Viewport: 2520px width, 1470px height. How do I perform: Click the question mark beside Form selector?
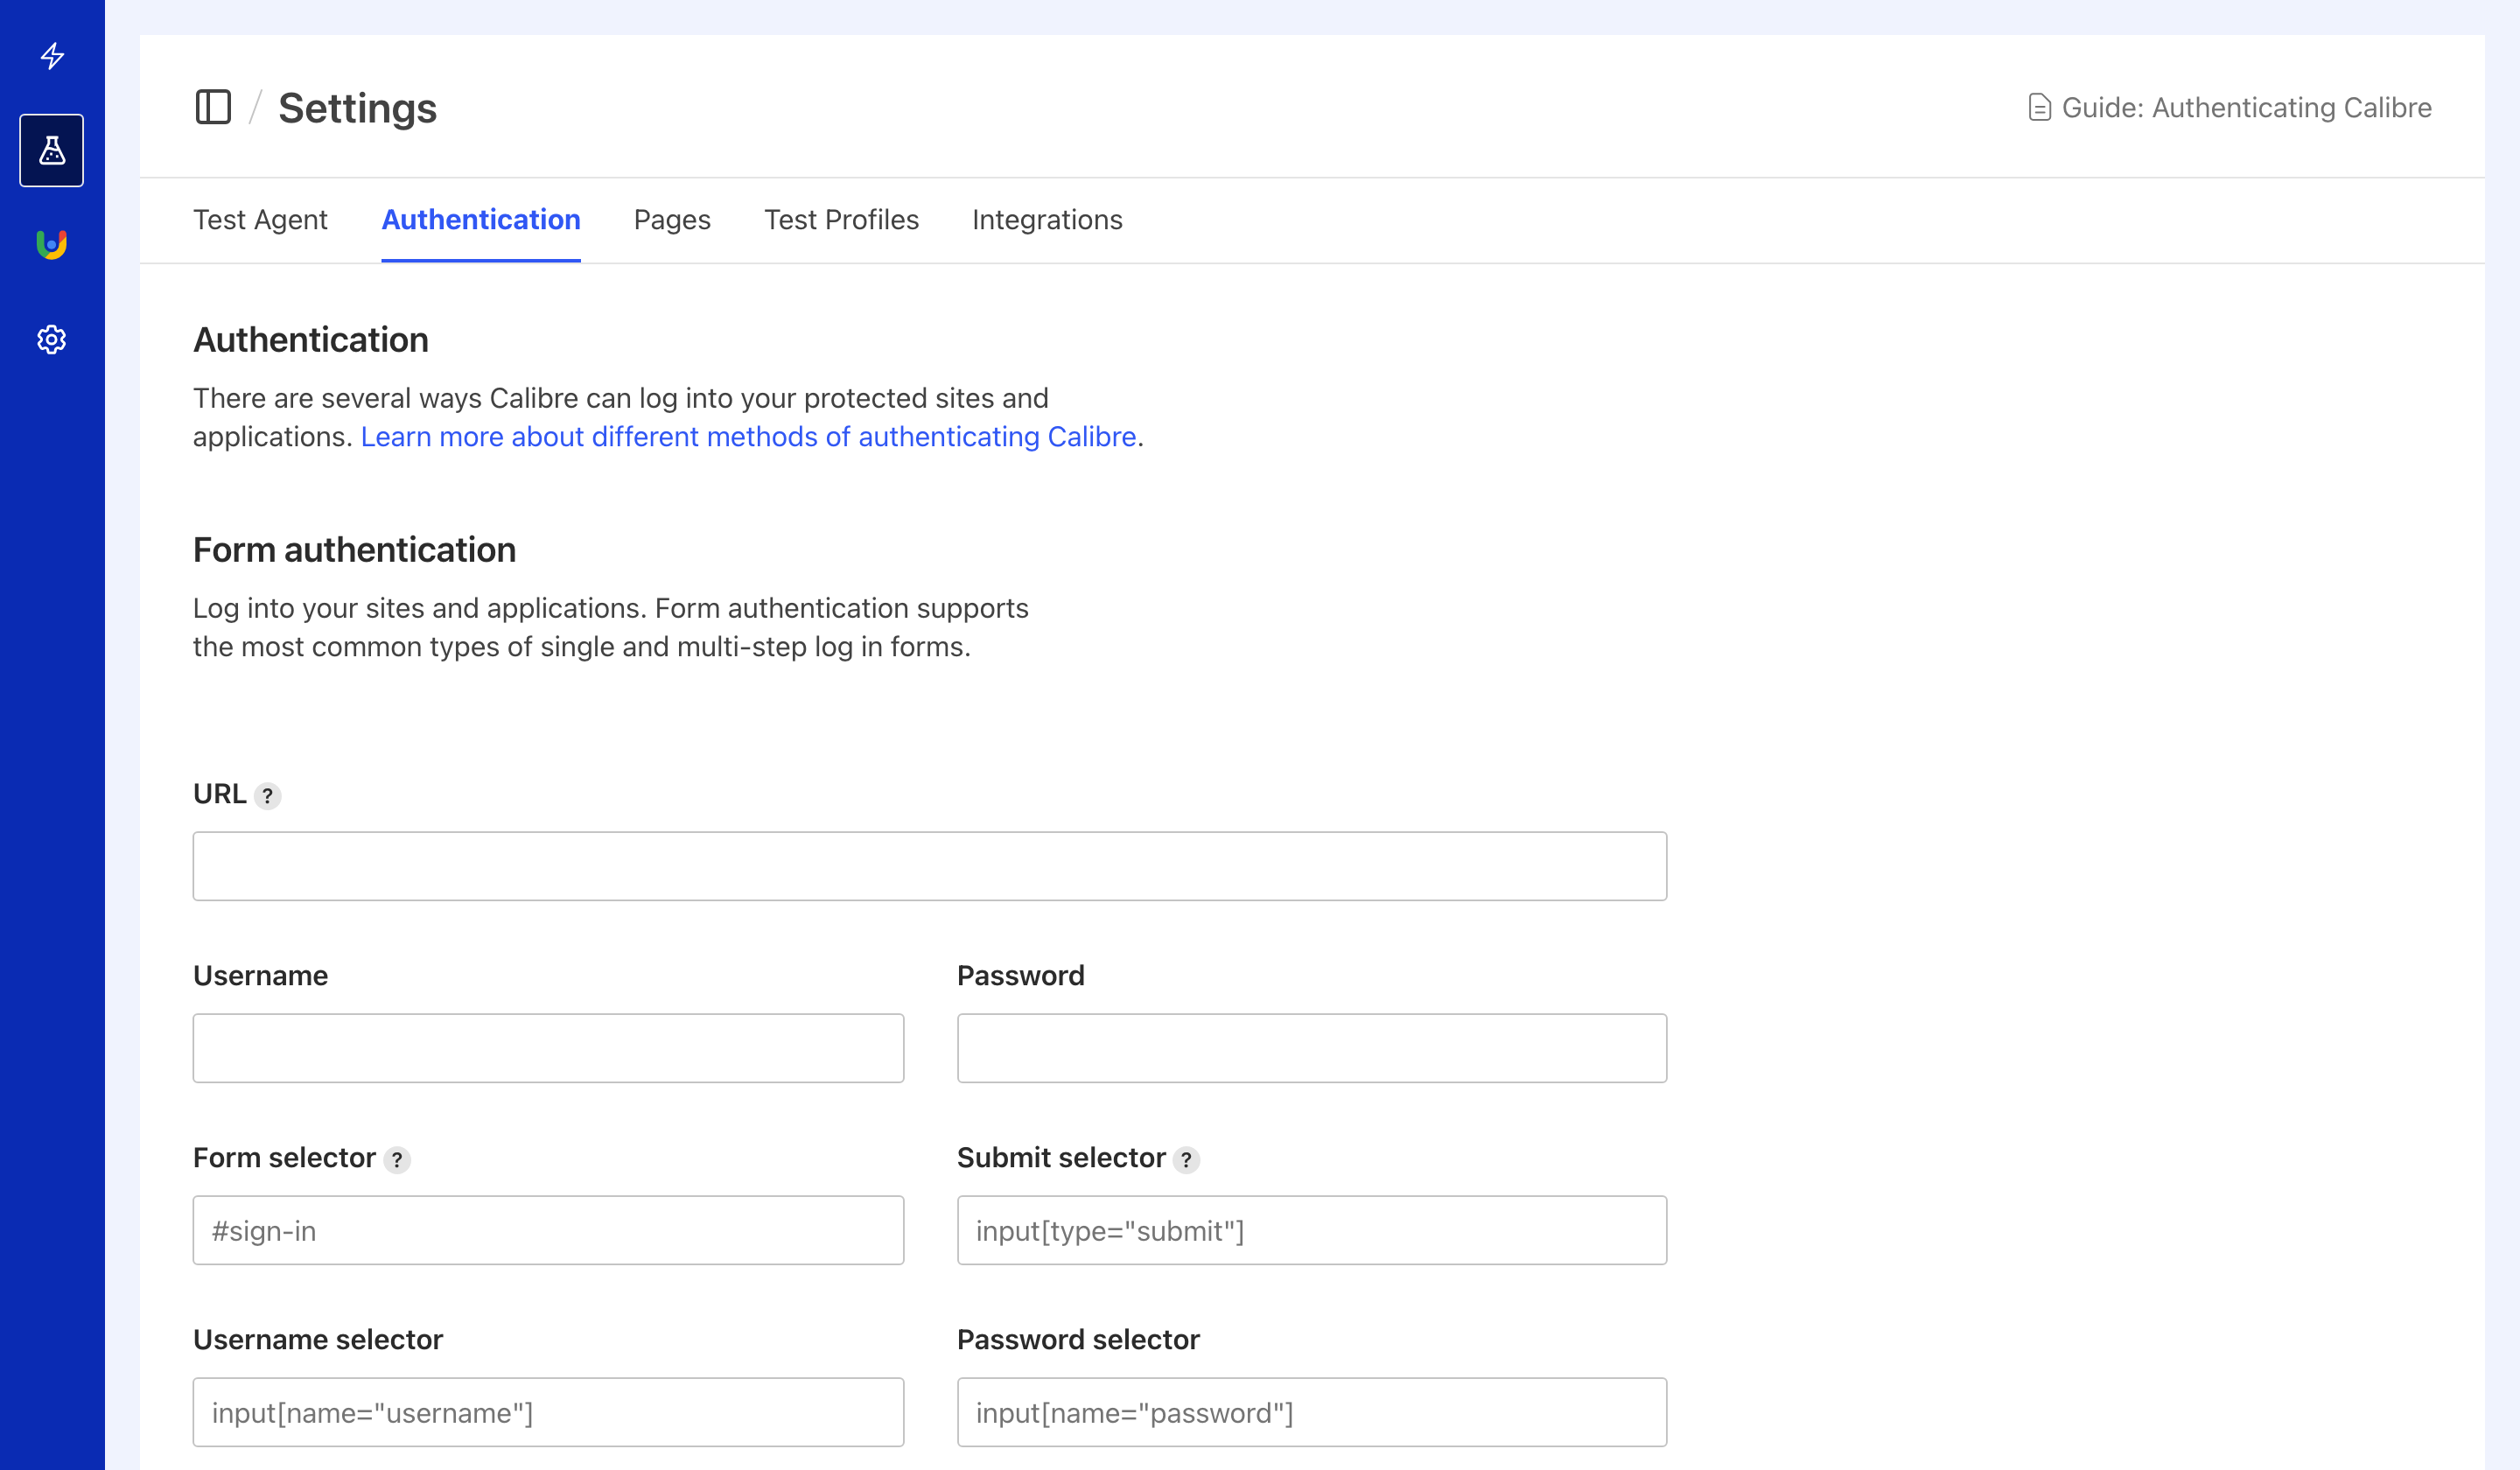tap(398, 1160)
